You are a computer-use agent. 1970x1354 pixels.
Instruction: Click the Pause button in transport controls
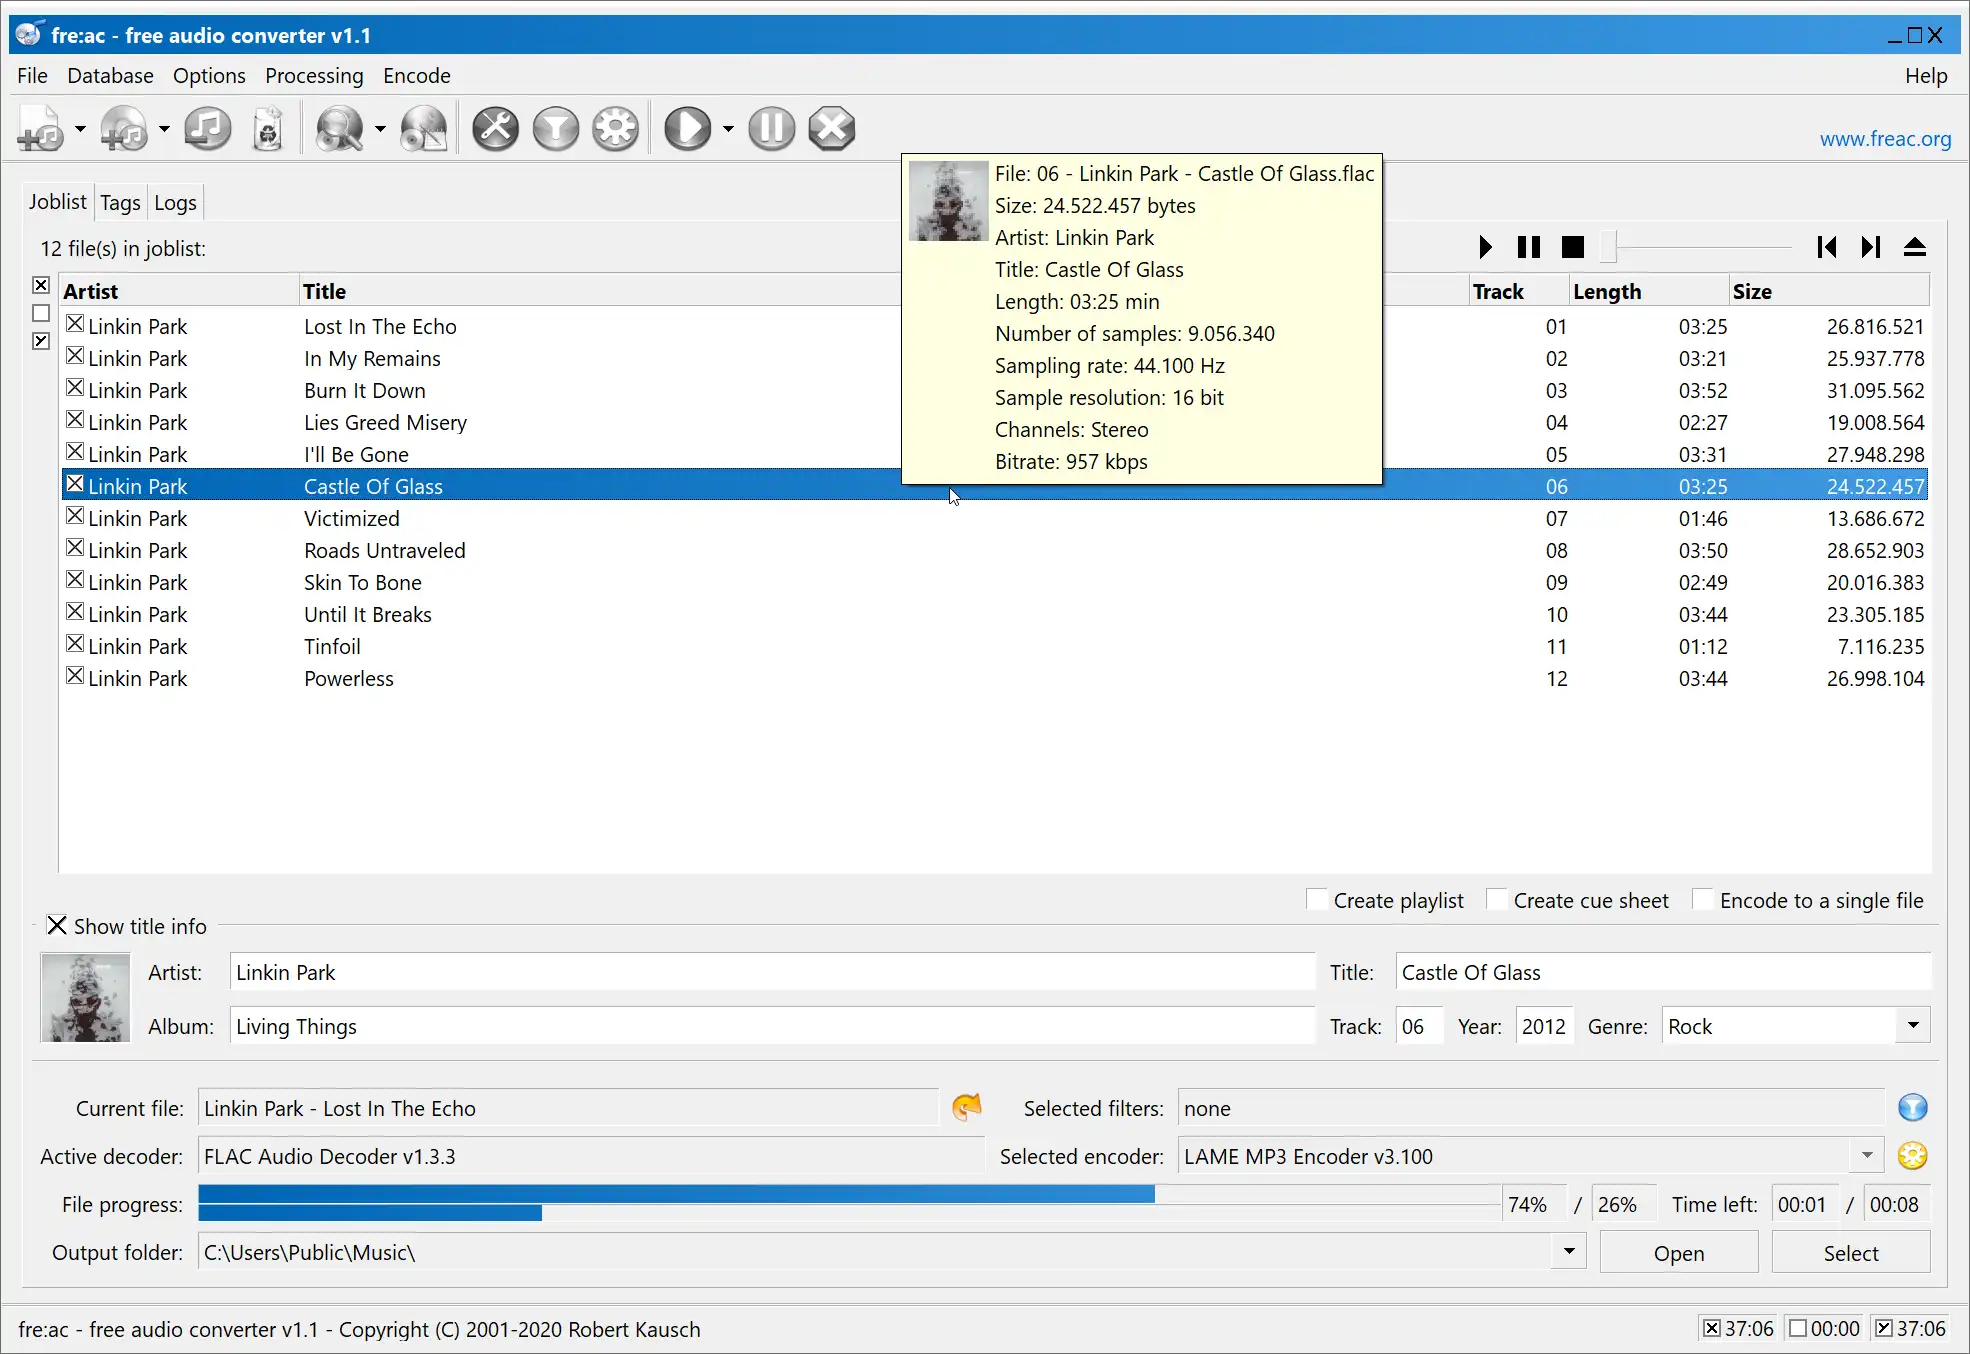point(1530,246)
